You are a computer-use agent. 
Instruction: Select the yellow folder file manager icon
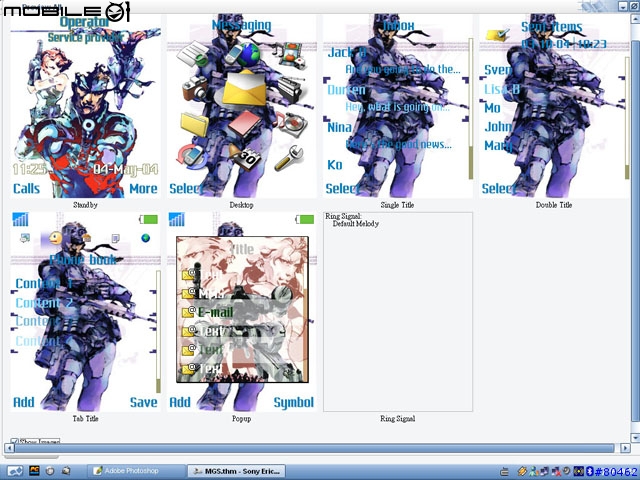tap(195, 124)
